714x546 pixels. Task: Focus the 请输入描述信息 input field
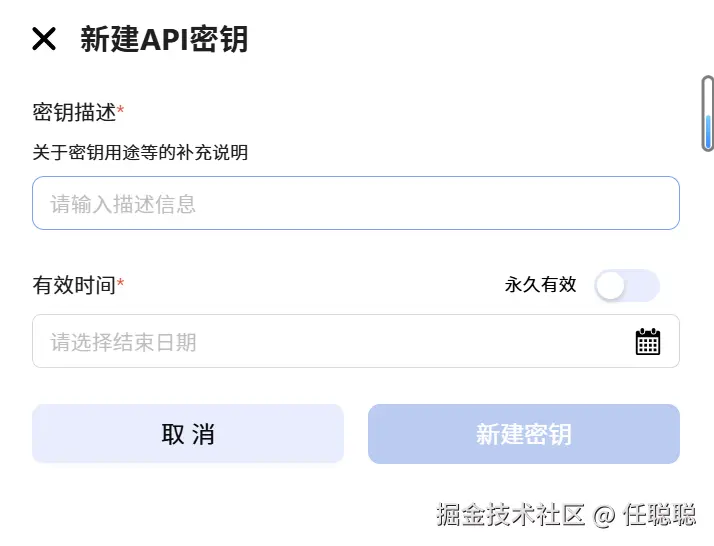pyautogui.click(x=355, y=204)
